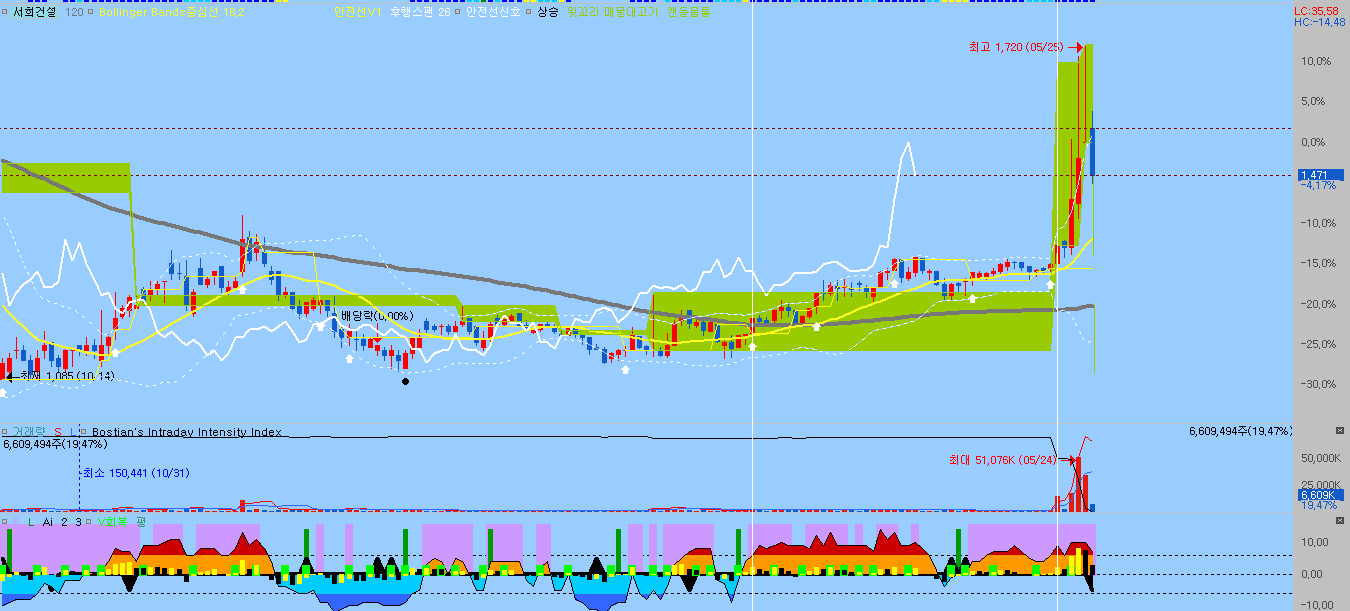Click the 최소 150,441 (10/31) volume label
Image resolution: width=1350 pixels, height=611 pixels.
136,473
